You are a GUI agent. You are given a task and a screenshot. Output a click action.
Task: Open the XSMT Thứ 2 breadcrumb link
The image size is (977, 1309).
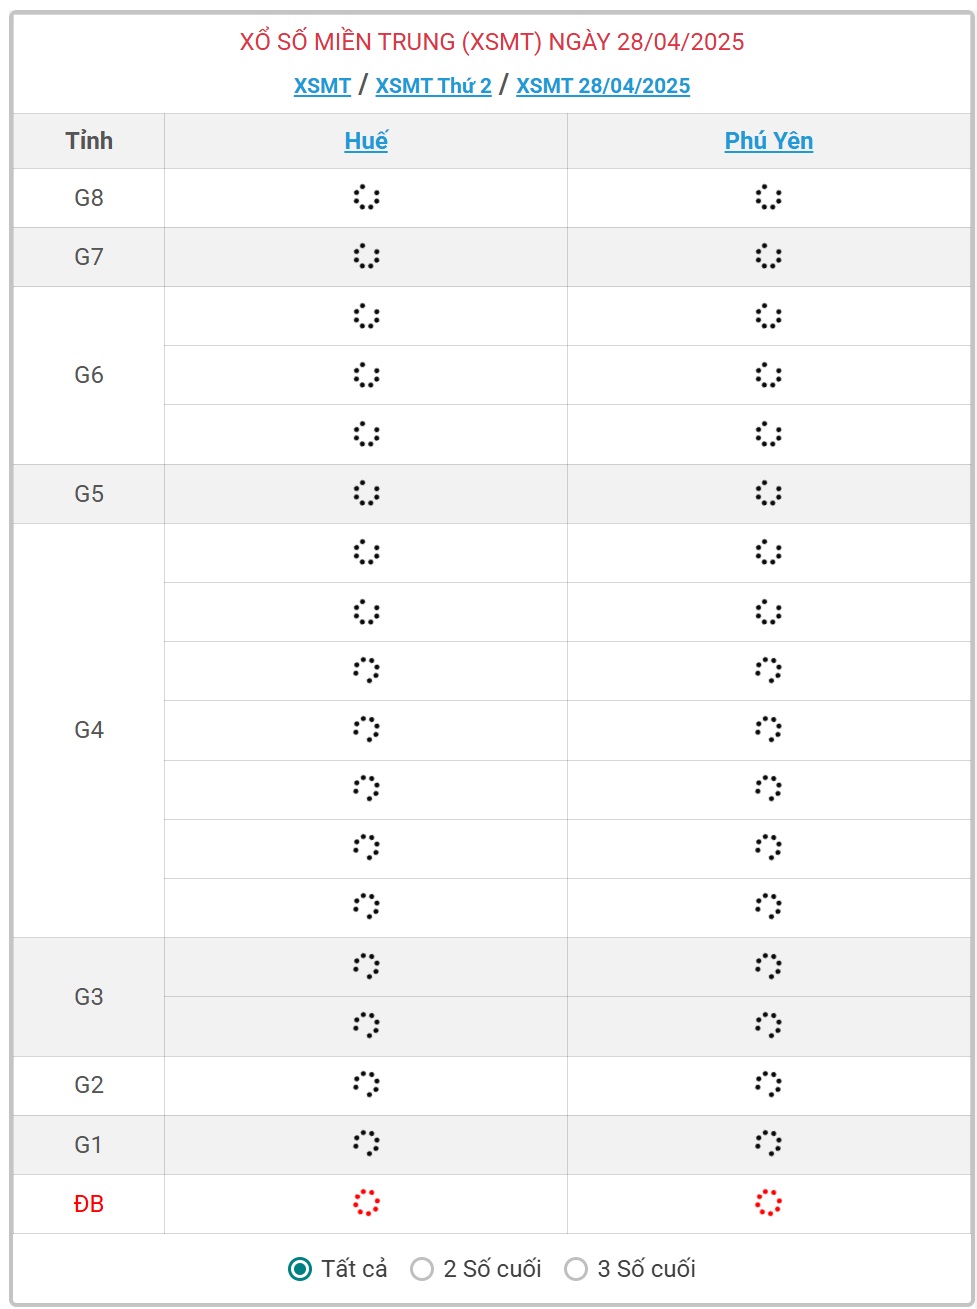coord(434,86)
